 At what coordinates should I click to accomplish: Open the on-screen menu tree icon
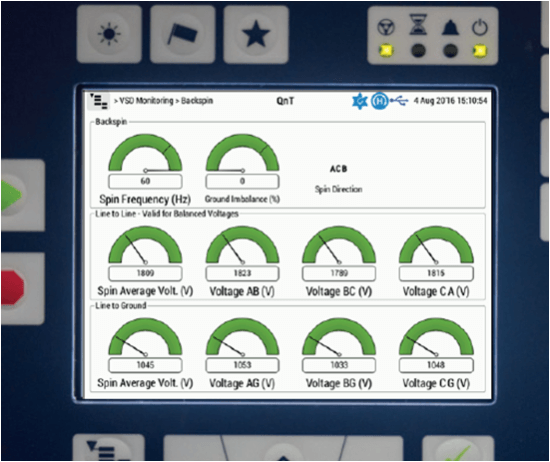click(x=99, y=101)
